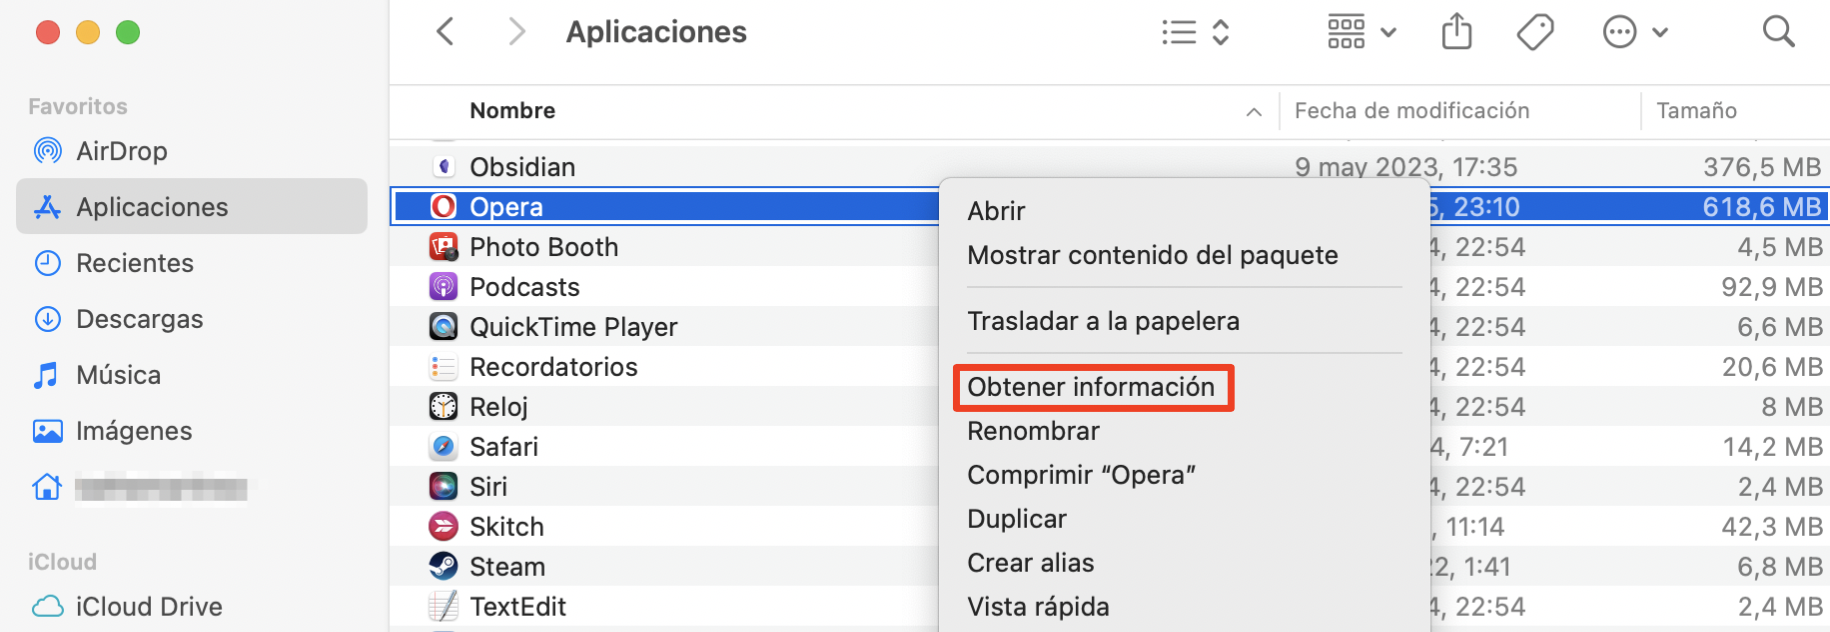Click the 20,6 MB size of Recordatorios
This screenshot has height=632, width=1830.
pos(1772,367)
